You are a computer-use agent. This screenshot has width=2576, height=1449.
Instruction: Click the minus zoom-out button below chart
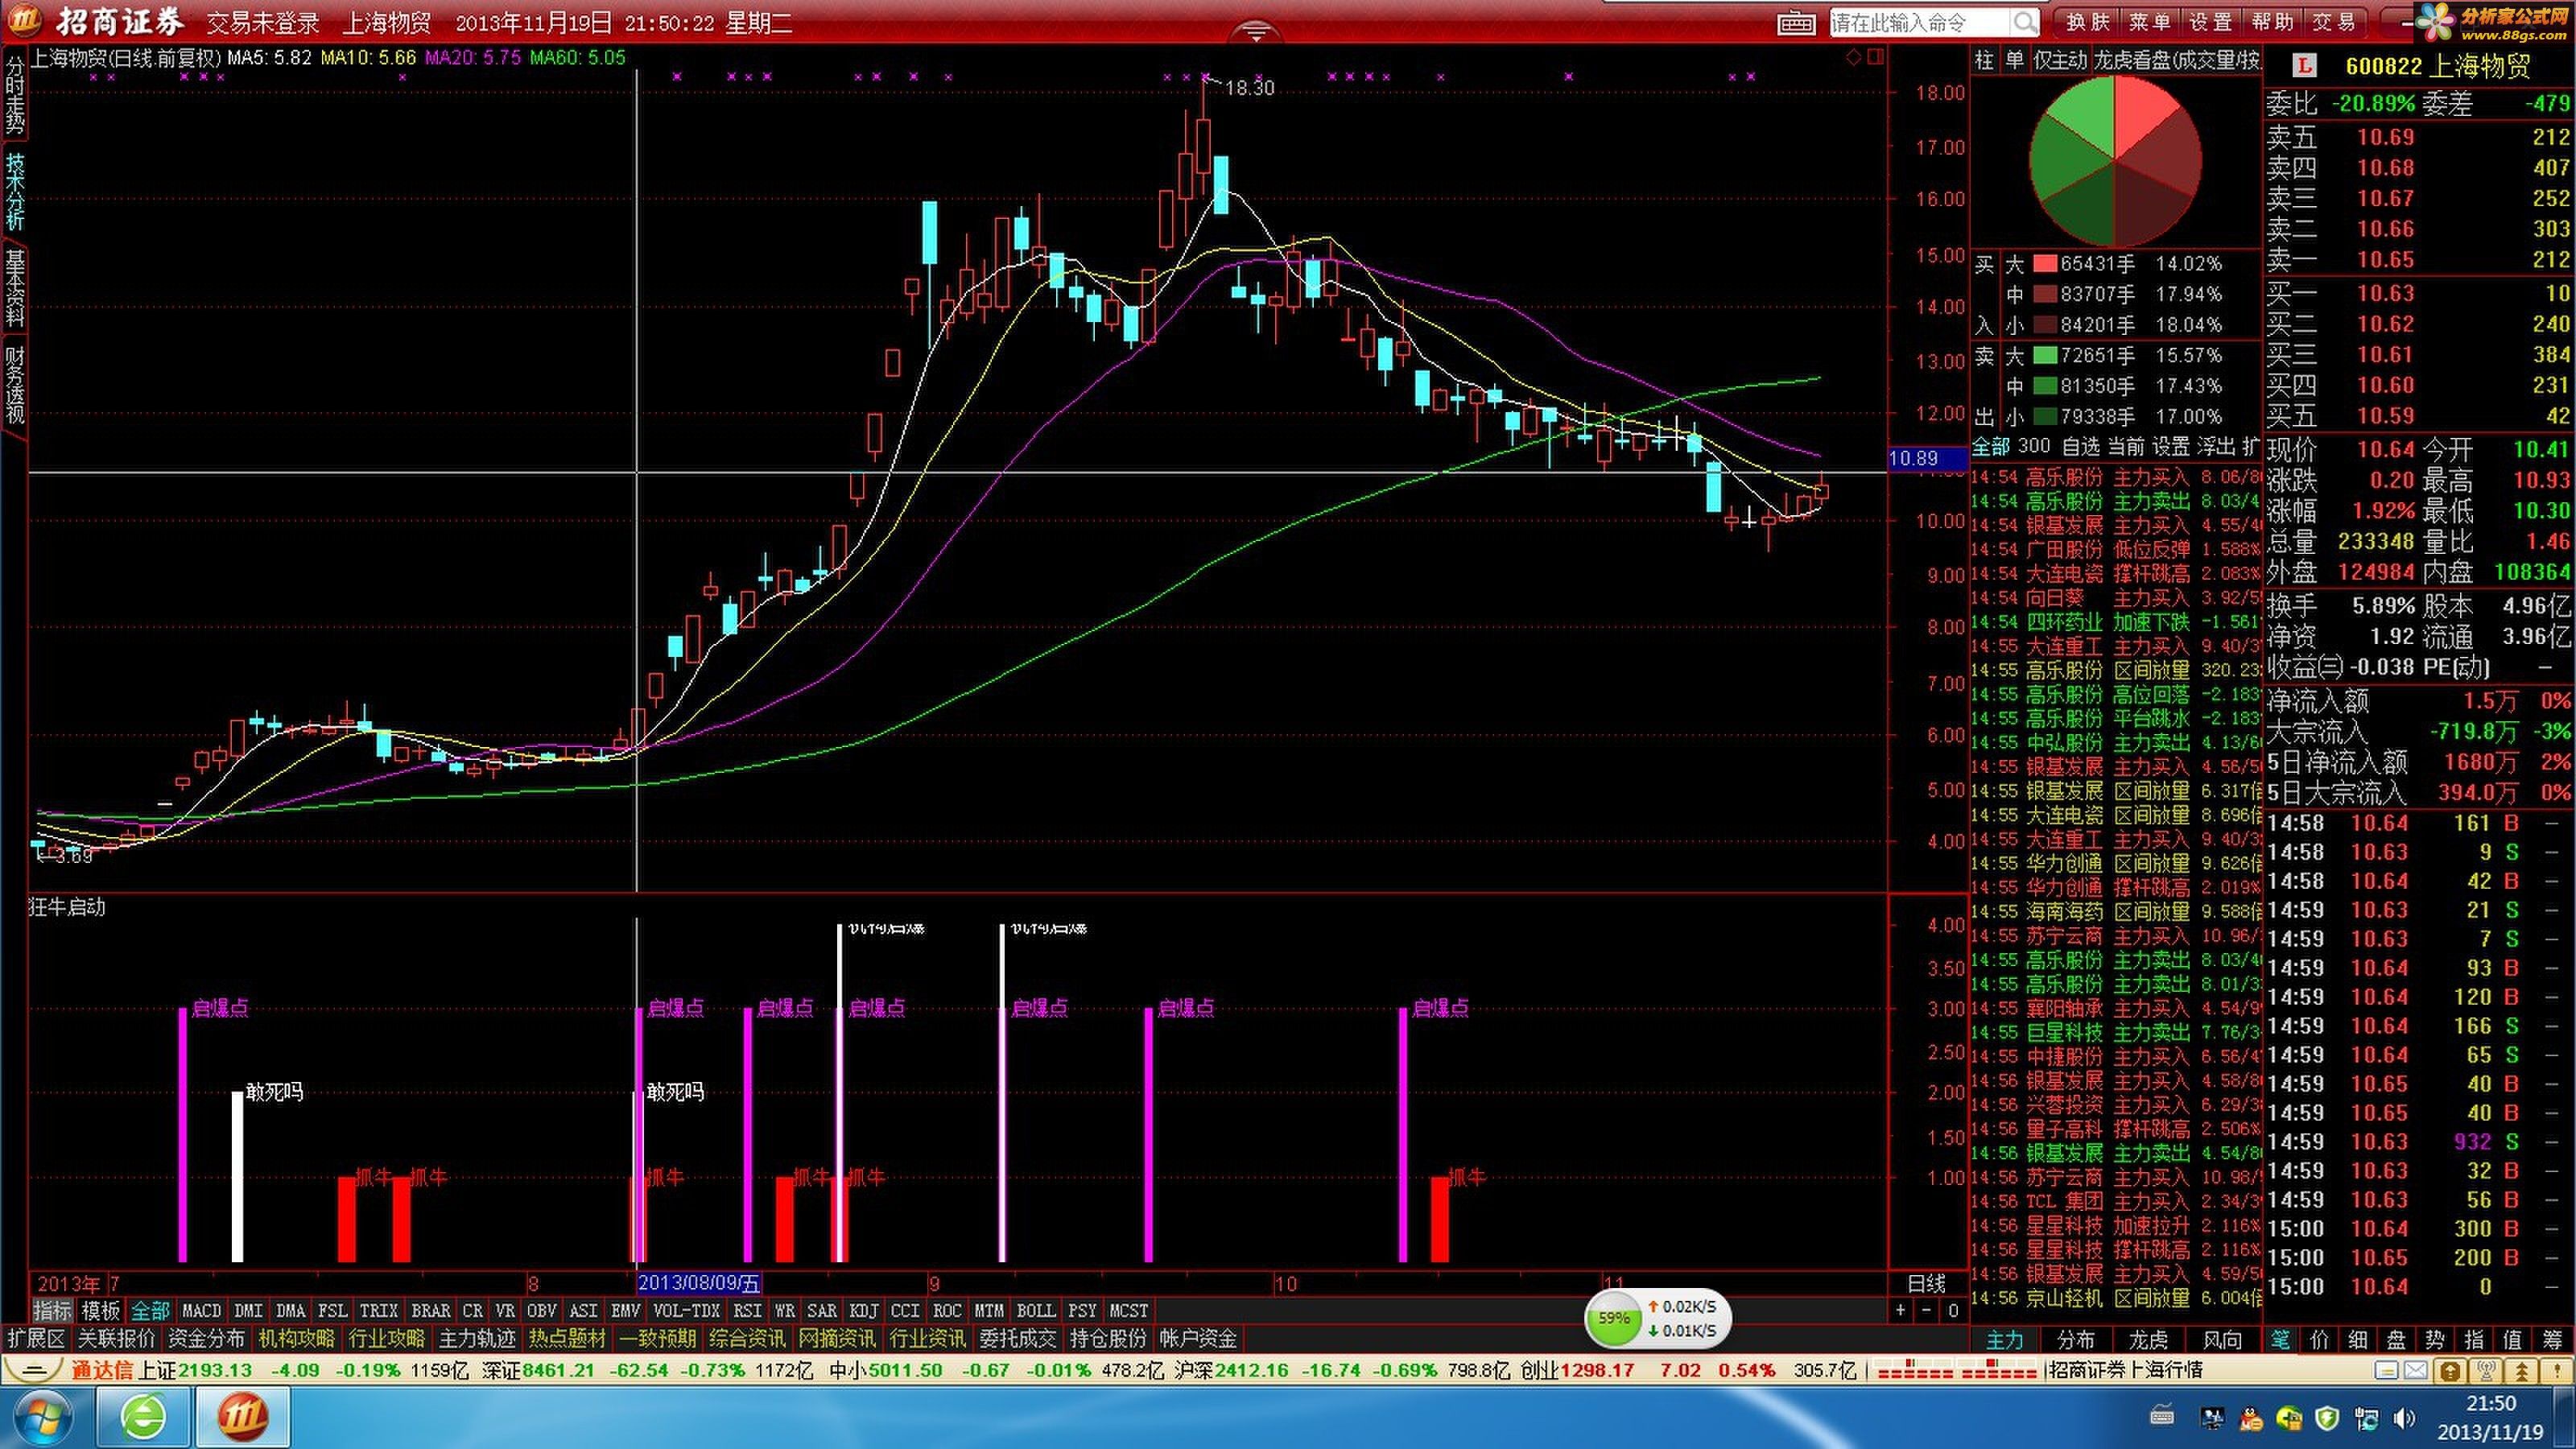point(1927,1310)
